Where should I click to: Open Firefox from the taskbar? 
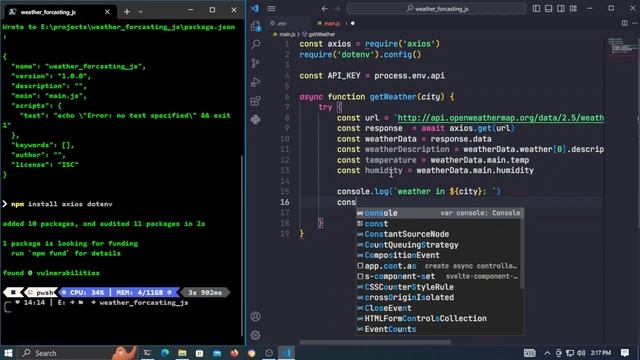[x=234, y=353]
